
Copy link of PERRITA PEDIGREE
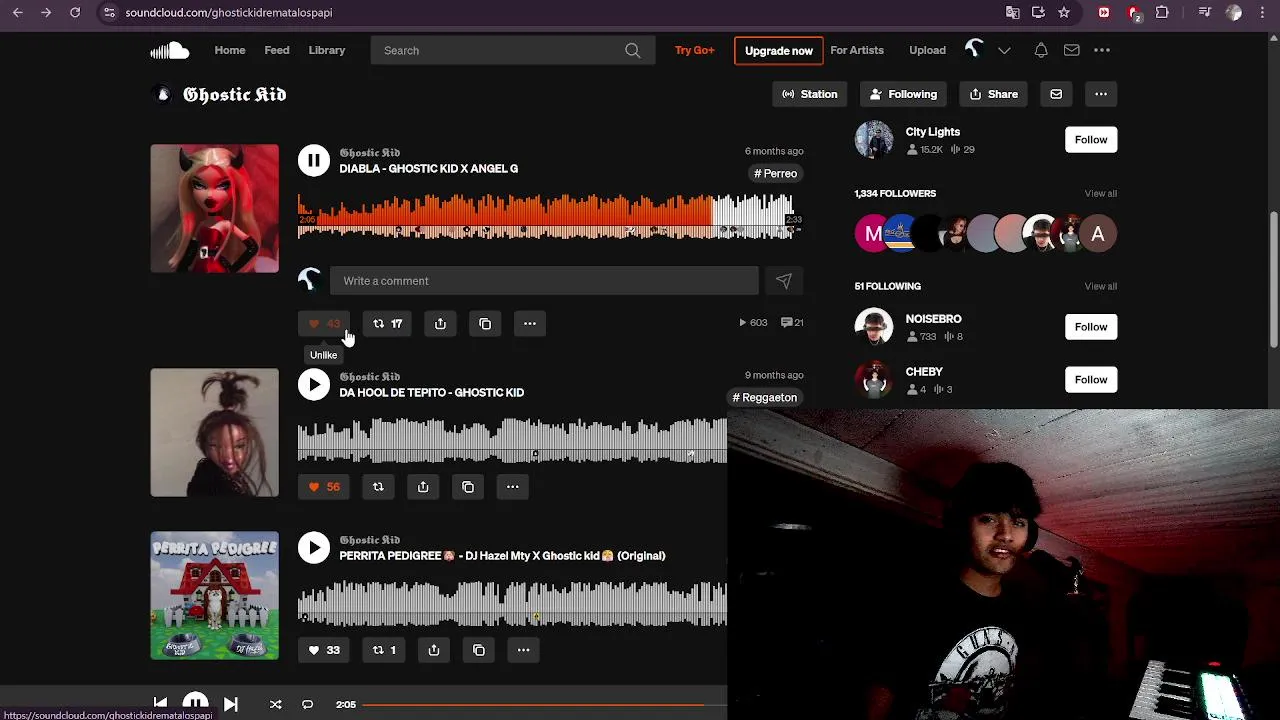pyautogui.click(x=479, y=650)
